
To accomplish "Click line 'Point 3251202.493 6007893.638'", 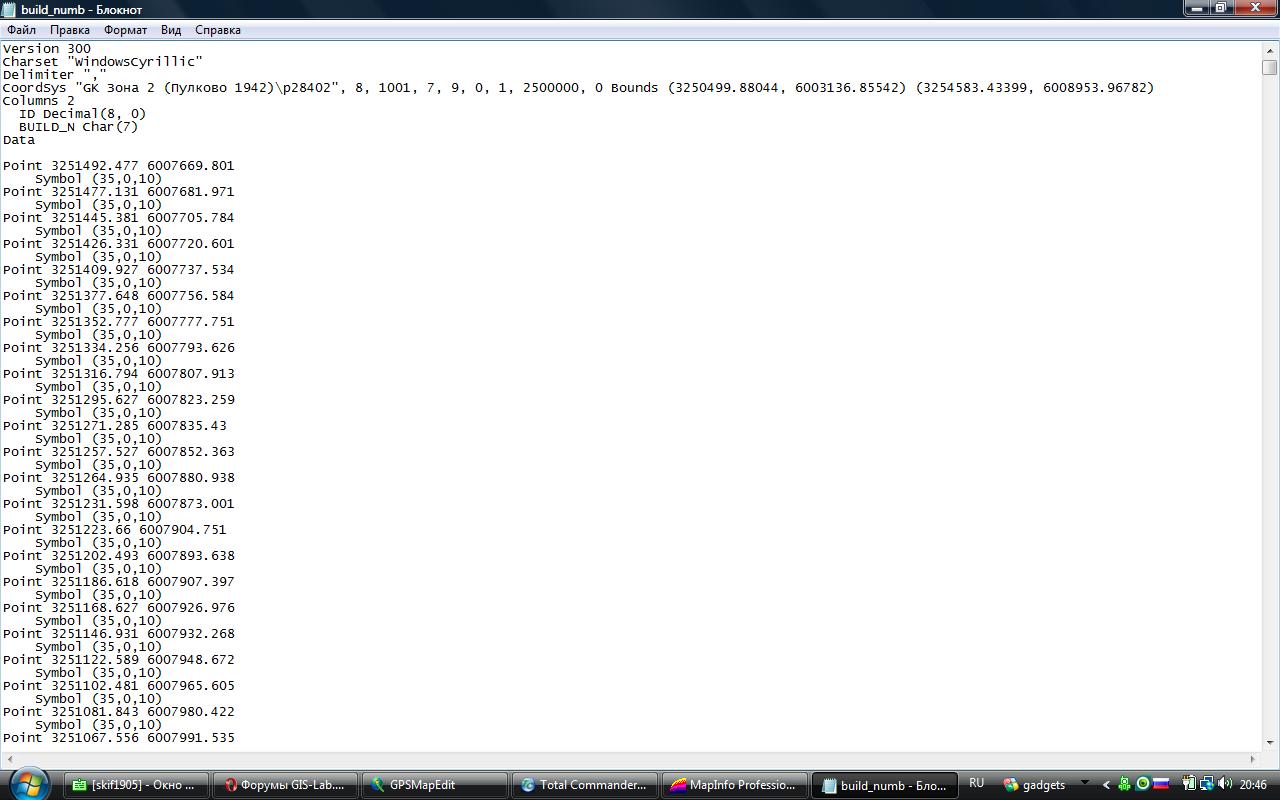I will tap(119, 555).
